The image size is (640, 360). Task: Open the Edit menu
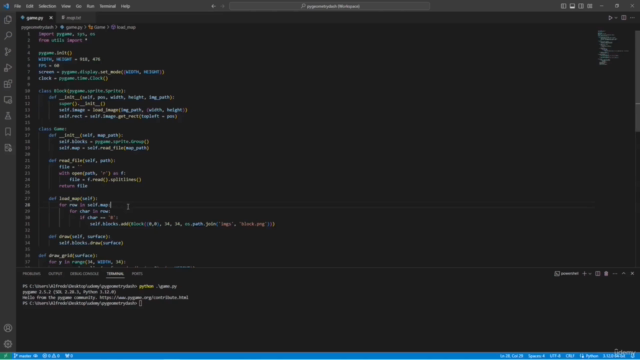[29, 6]
